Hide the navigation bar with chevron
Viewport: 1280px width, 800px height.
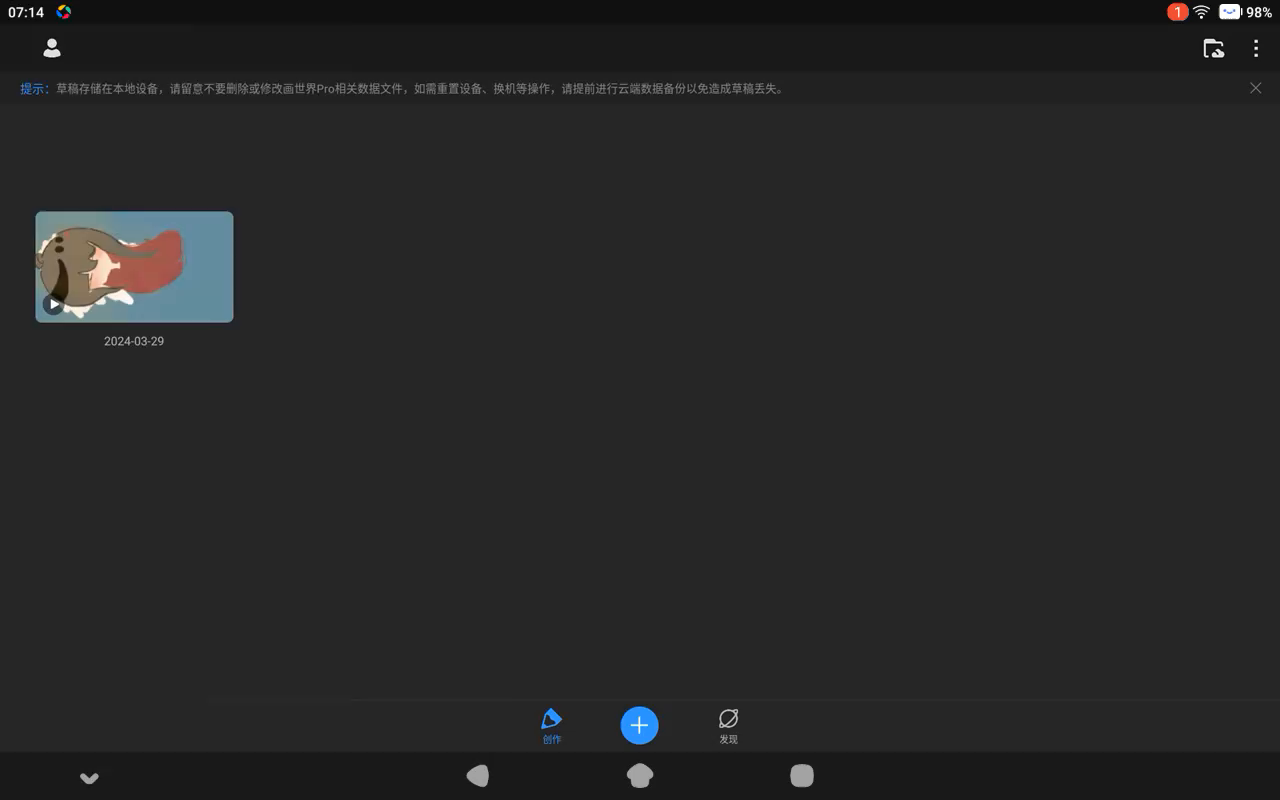[x=89, y=777]
